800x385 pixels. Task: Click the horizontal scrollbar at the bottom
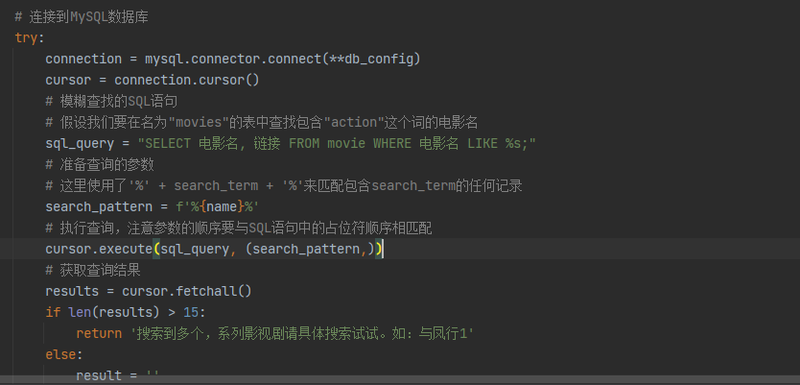400,380
